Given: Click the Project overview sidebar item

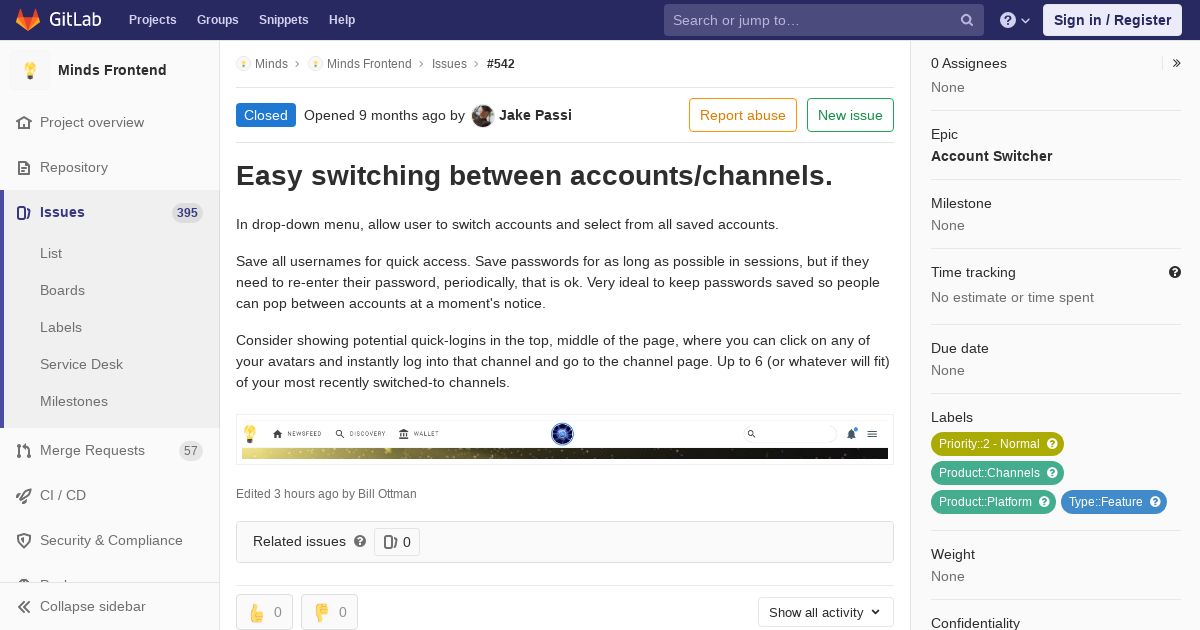Looking at the screenshot, I should (x=110, y=122).
